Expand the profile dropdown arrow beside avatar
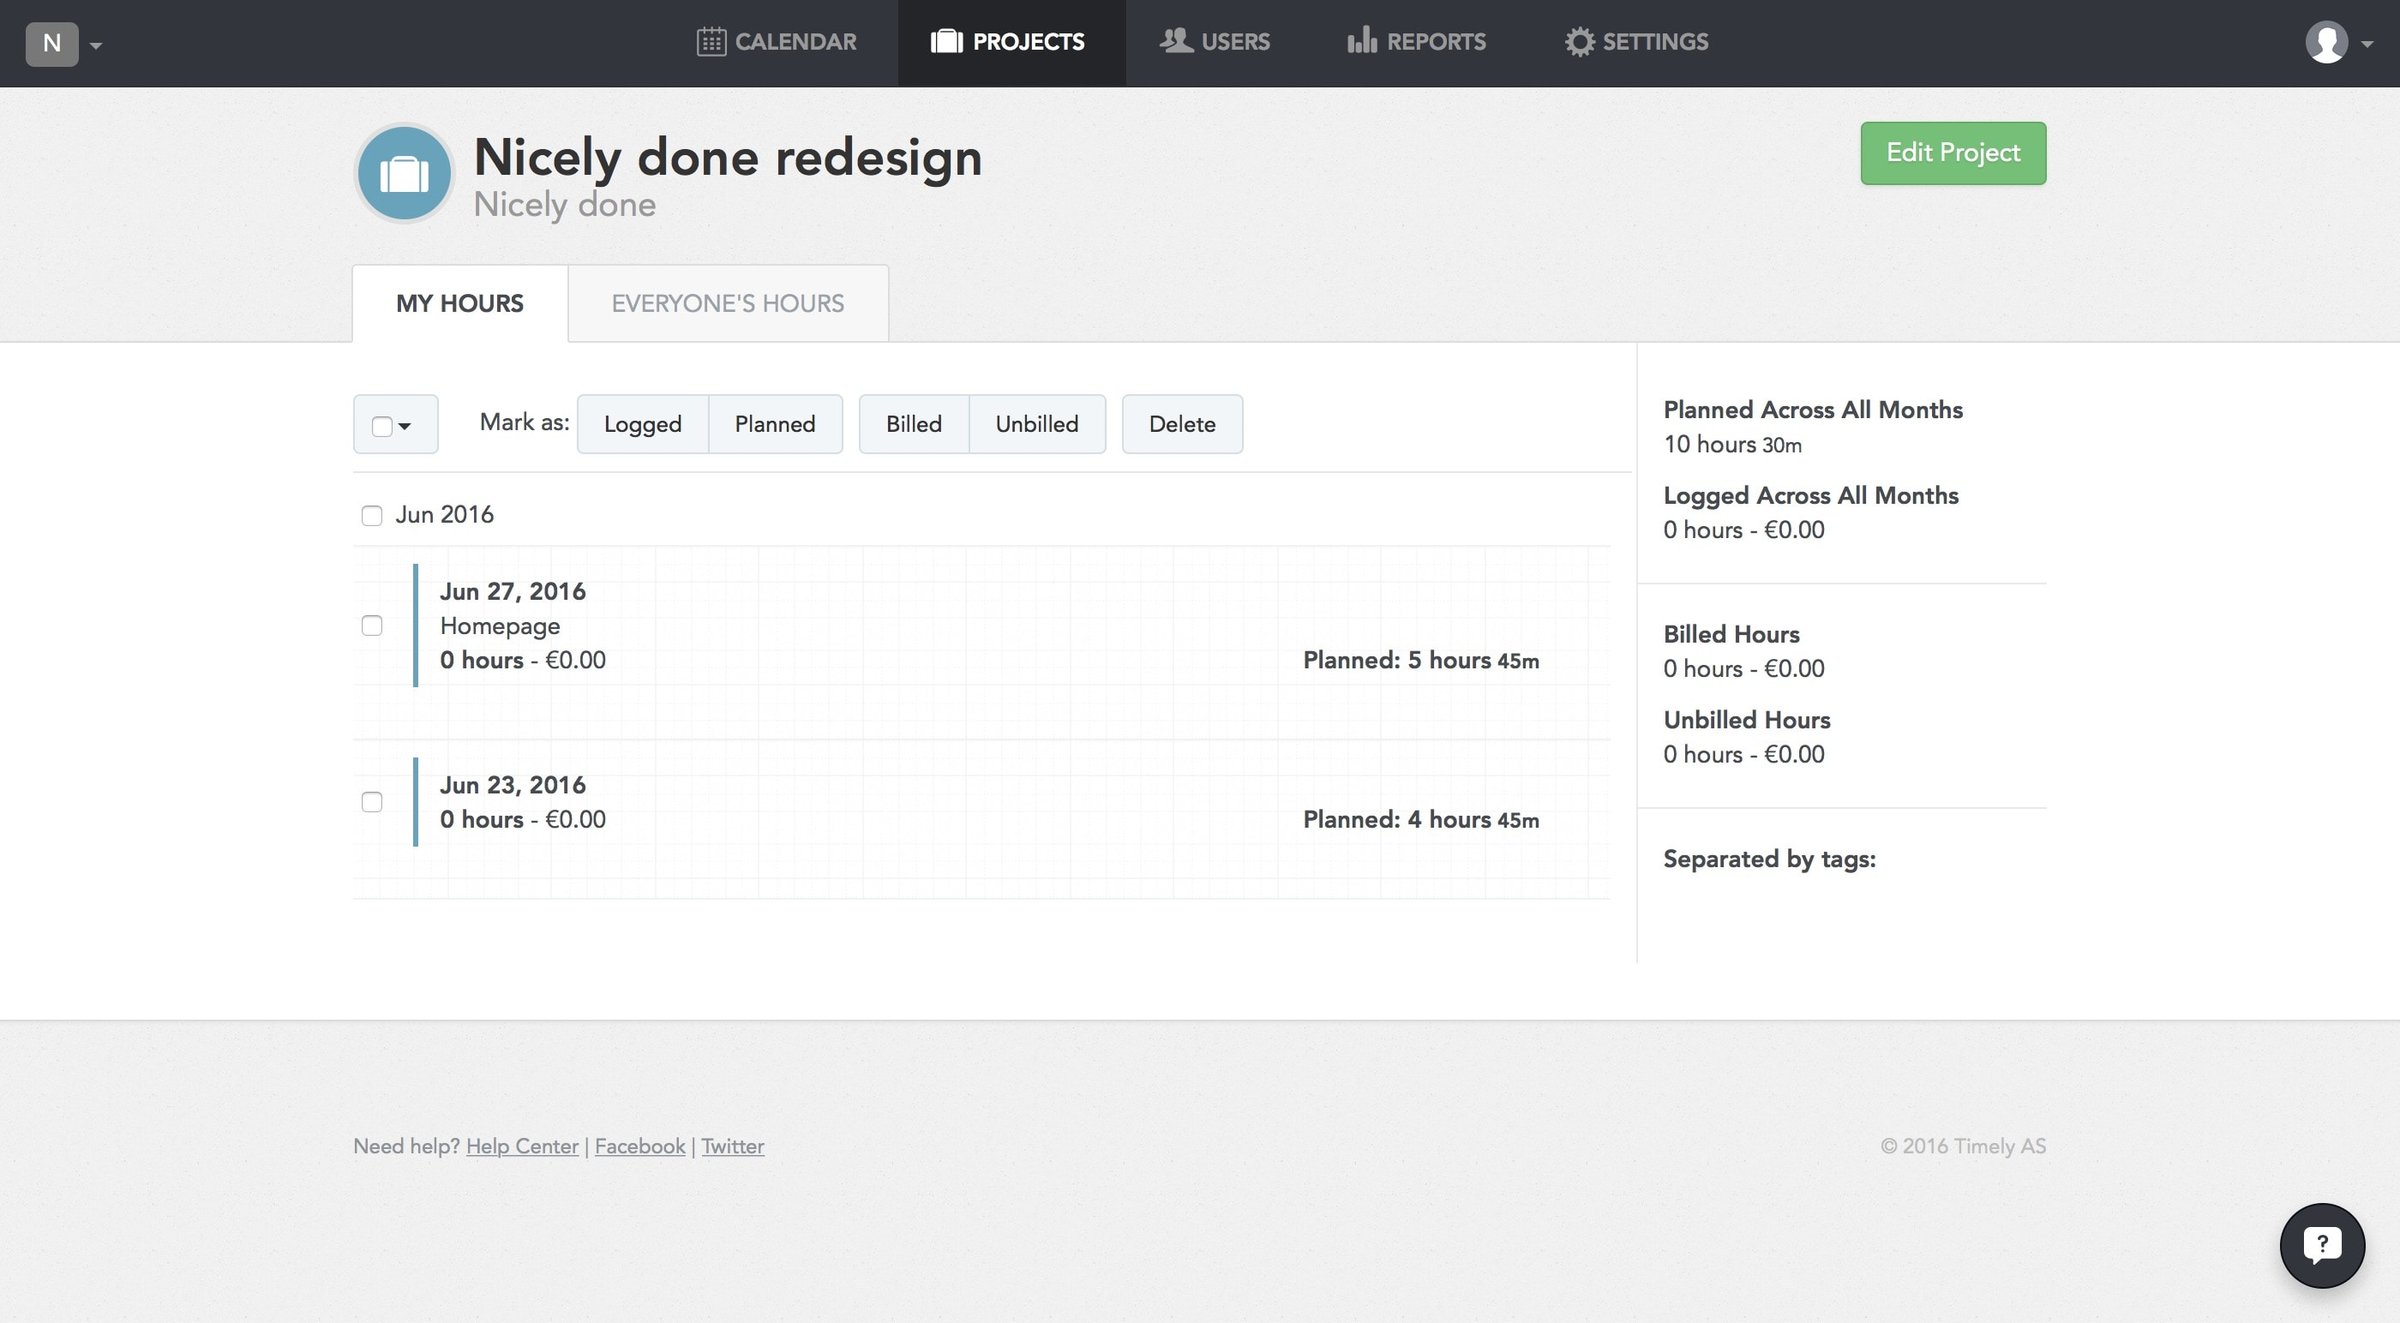The width and height of the screenshot is (2400, 1323). (x=2367, y=45)
